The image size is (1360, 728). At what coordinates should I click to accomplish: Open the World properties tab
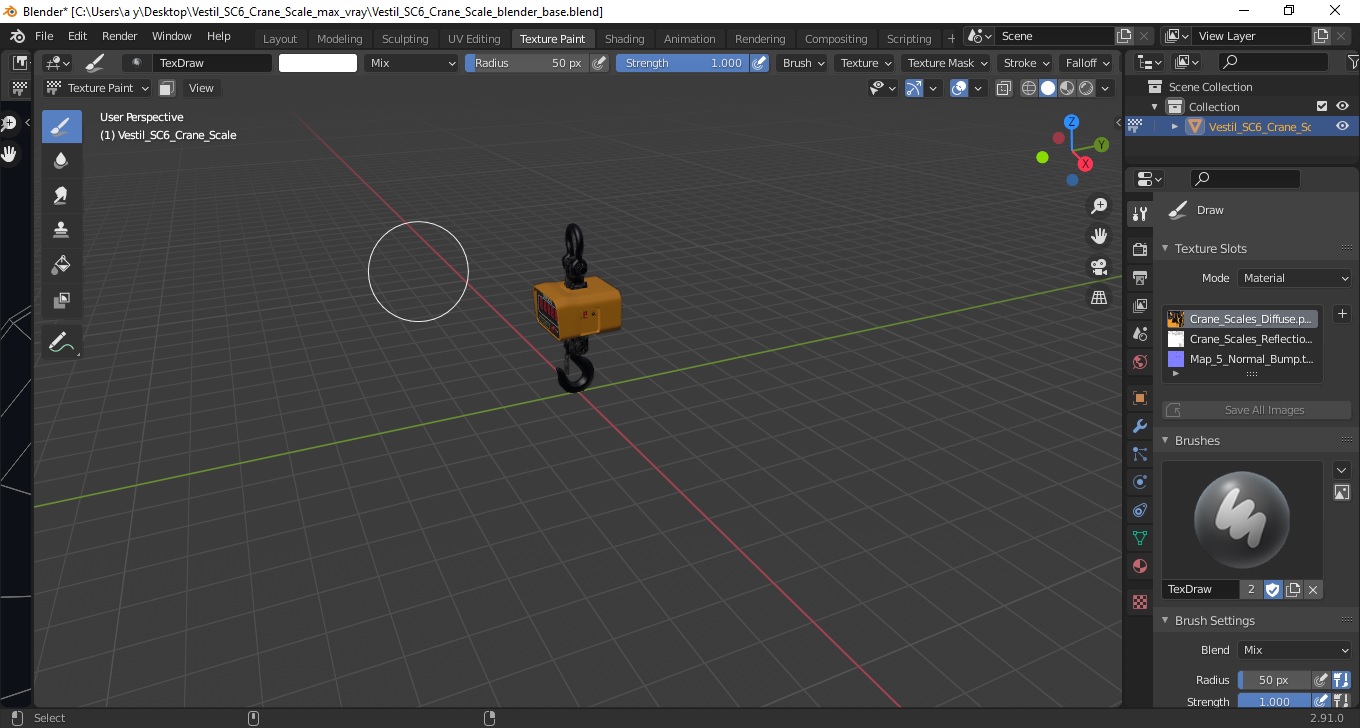coord(1139,362)
